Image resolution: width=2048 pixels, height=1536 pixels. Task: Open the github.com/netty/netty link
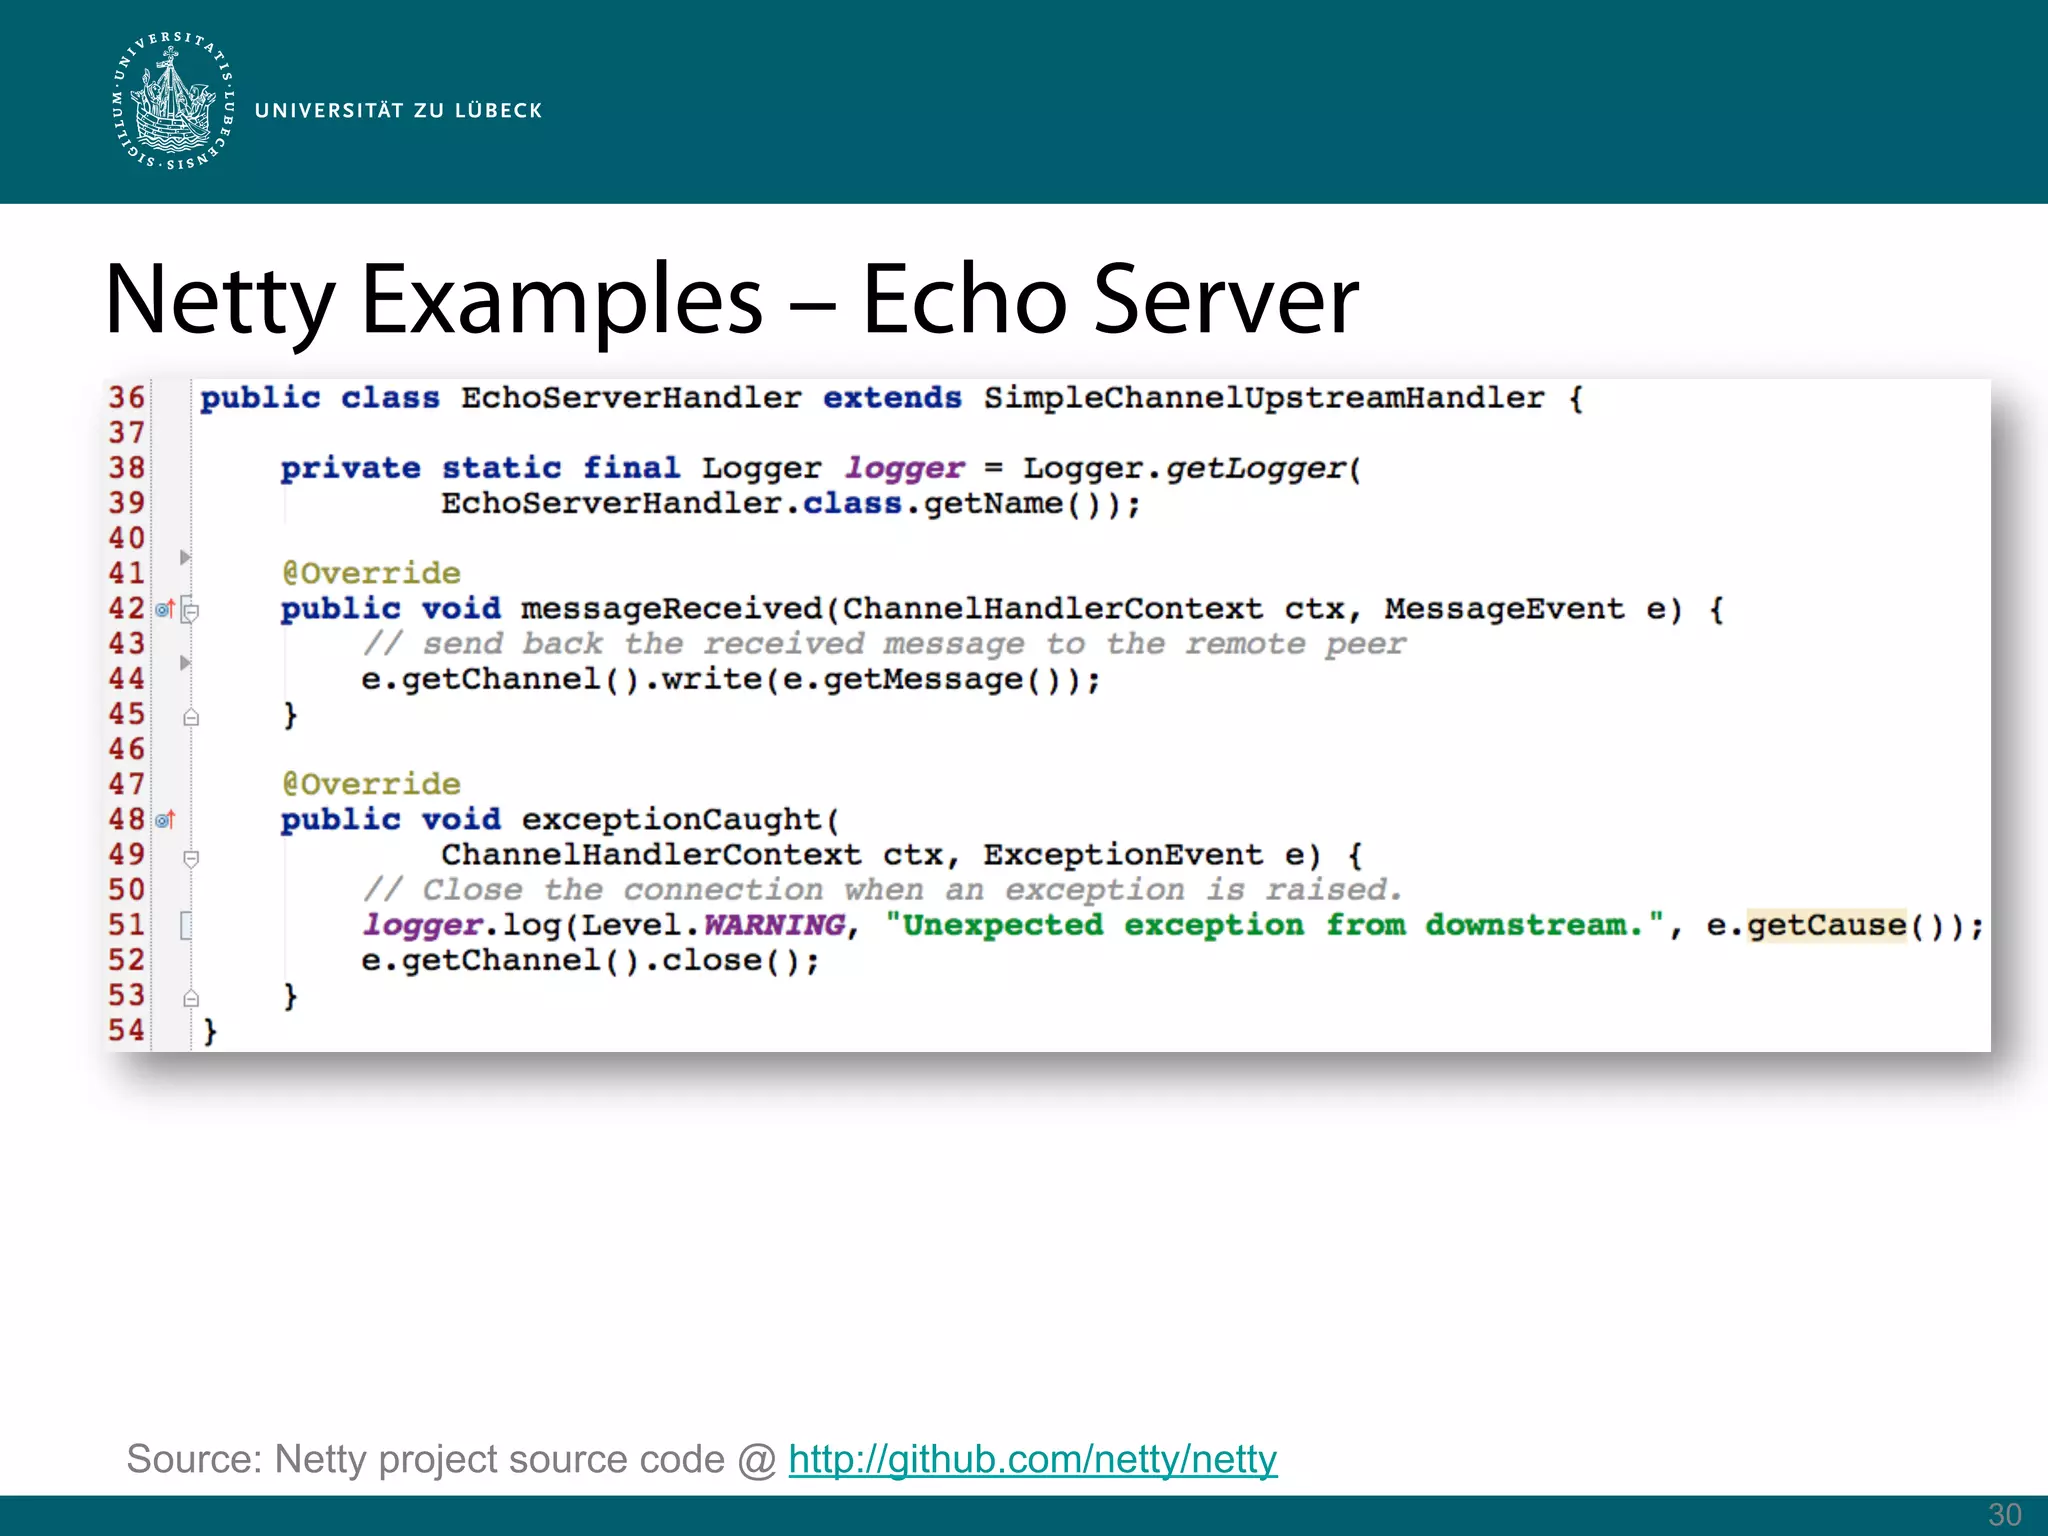coord(1032,1459)
